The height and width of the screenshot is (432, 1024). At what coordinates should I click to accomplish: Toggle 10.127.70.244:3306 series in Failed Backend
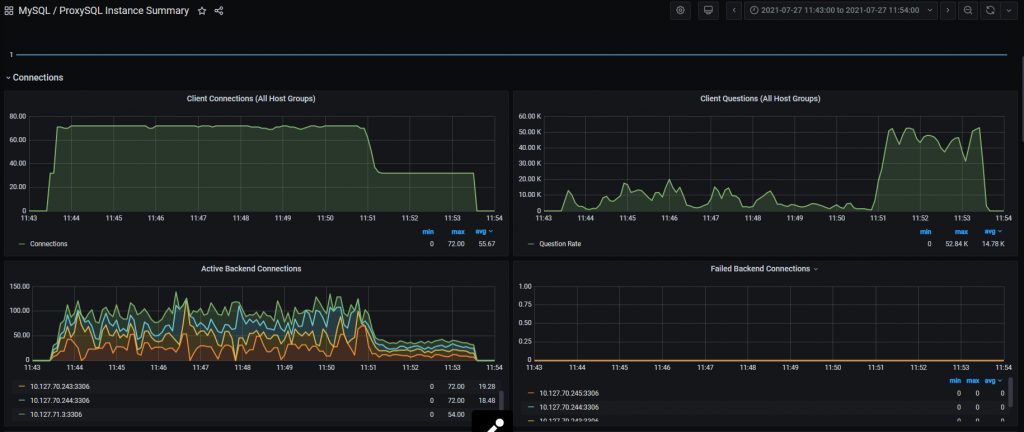click(x=569, y=407)
